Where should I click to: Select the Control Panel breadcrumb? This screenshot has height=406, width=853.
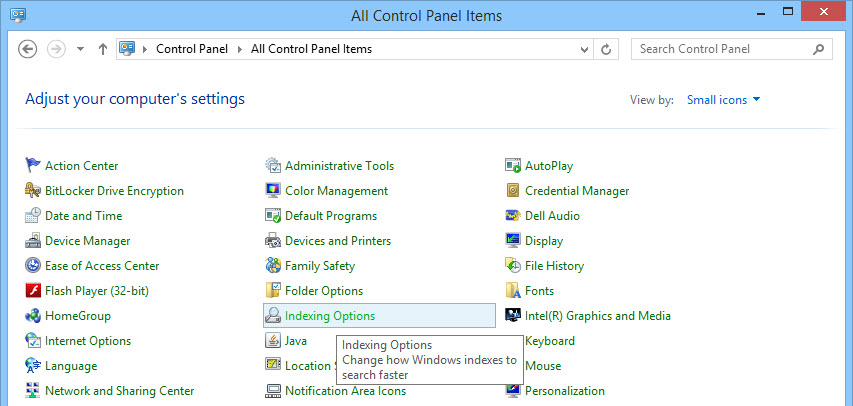pos(192,49)
